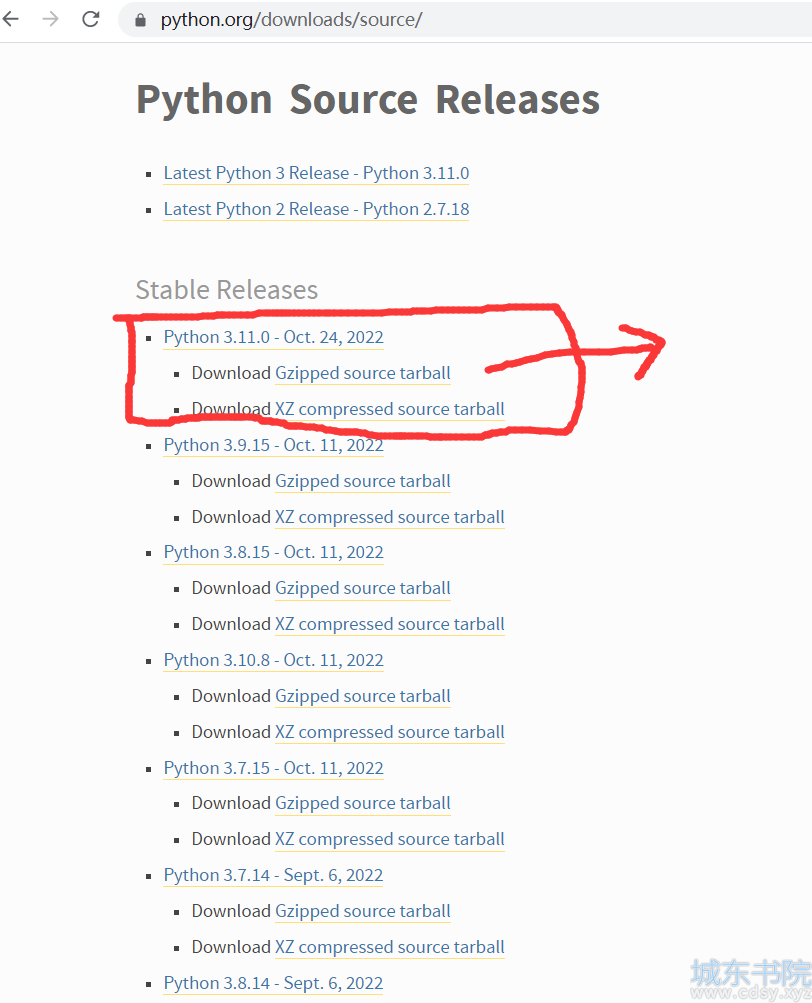This screenshot has width=812, height=1003.
Task: Download Gzipped source tarball for Python 3.9.15
Action: pyautogui.click(x=363, y=481)
